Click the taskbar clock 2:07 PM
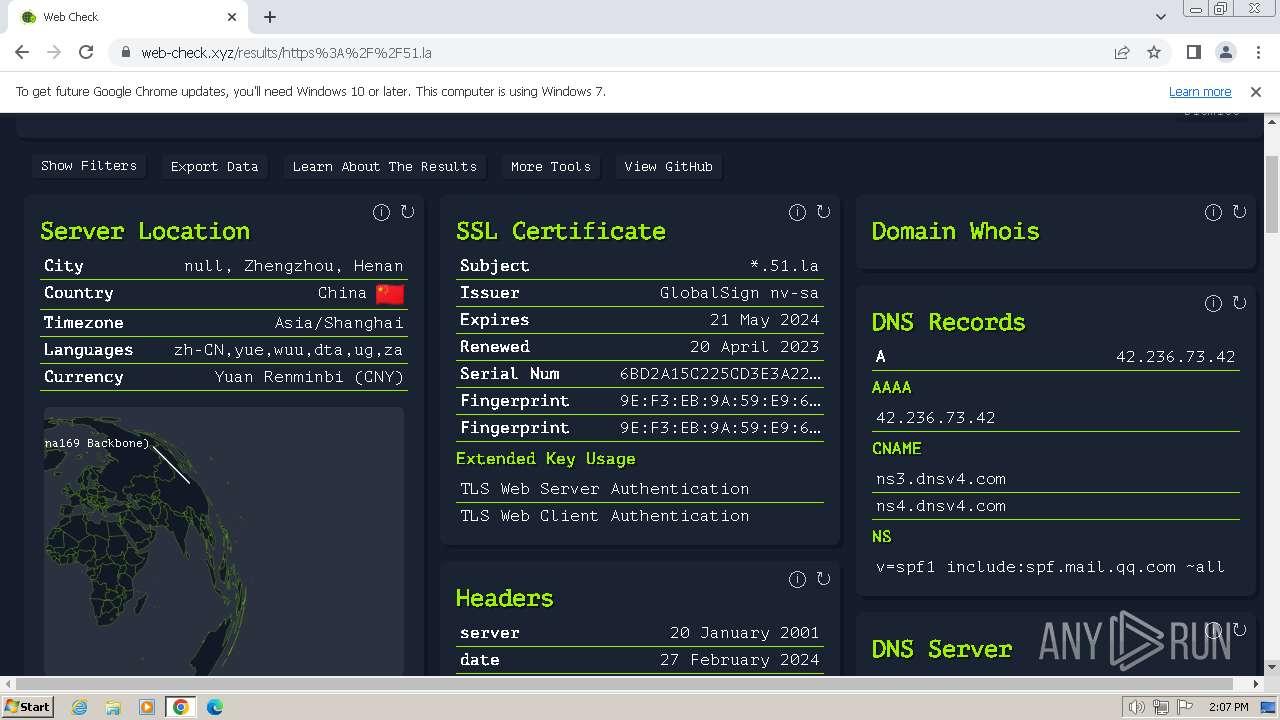Screen dimensions: 1280x720 click(1229, 707)
